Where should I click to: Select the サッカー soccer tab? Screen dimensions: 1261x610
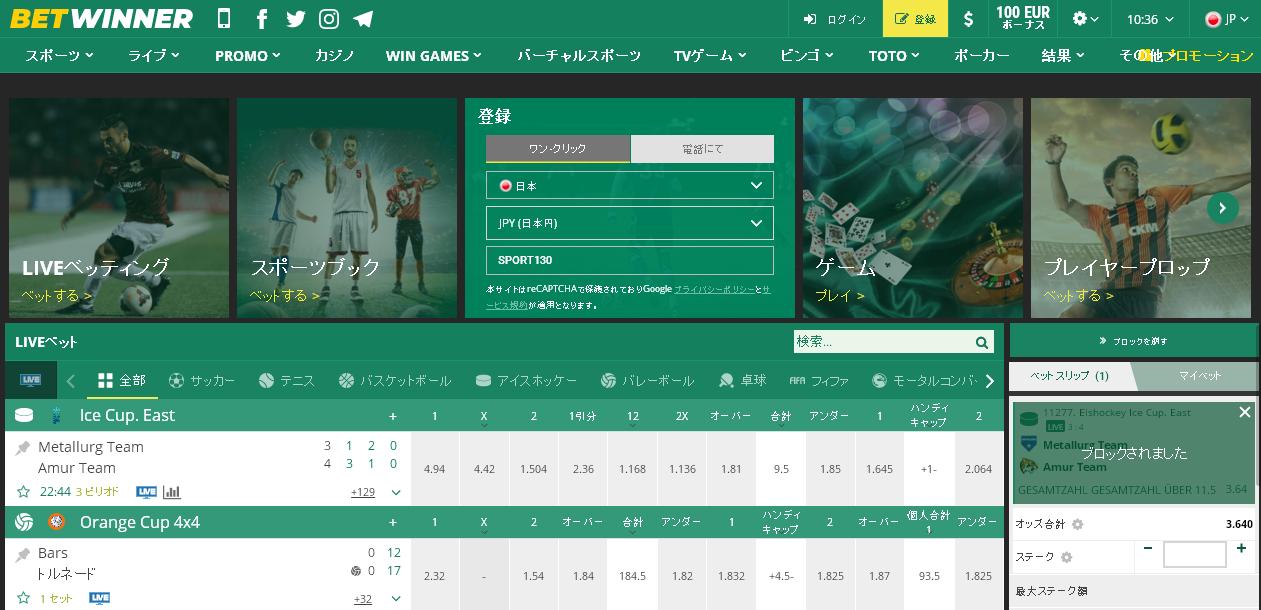pyautogui.click(x=202, y=380)
